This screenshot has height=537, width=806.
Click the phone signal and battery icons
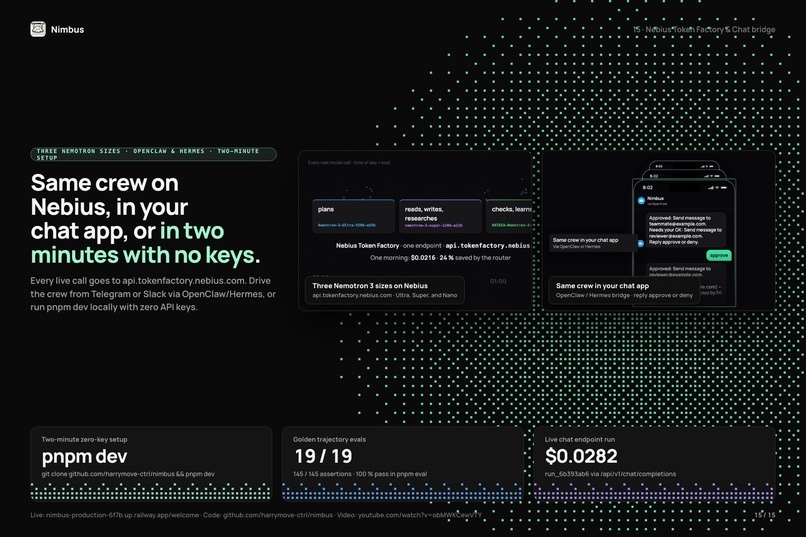718,187
